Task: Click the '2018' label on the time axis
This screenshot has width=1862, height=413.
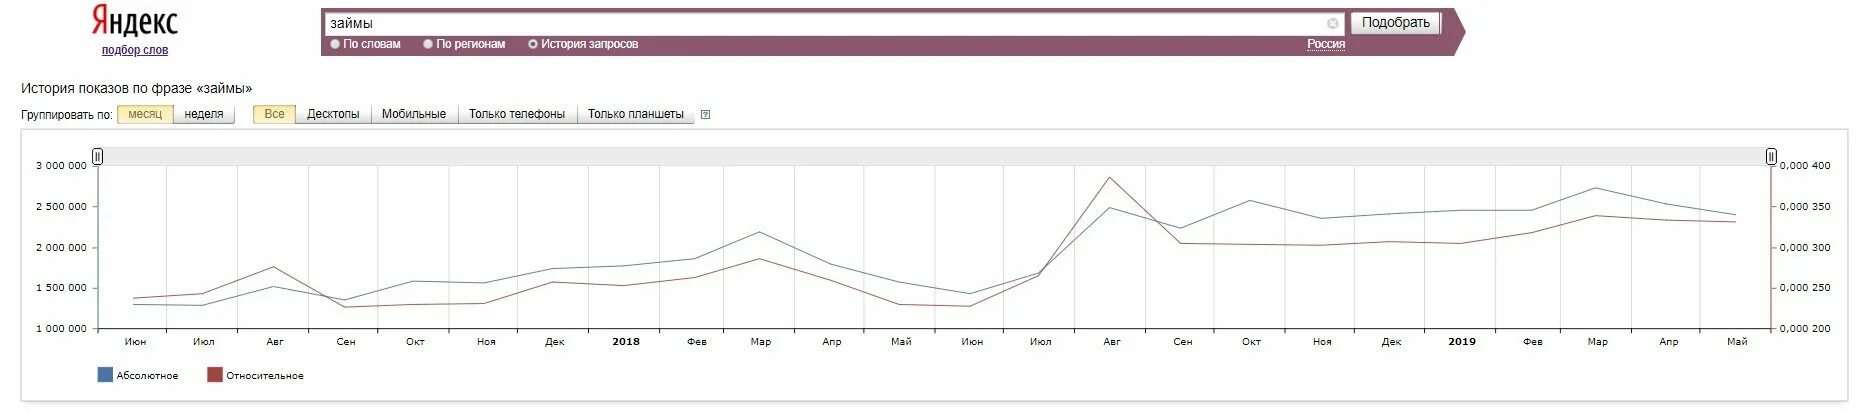Action: point(626,342)
